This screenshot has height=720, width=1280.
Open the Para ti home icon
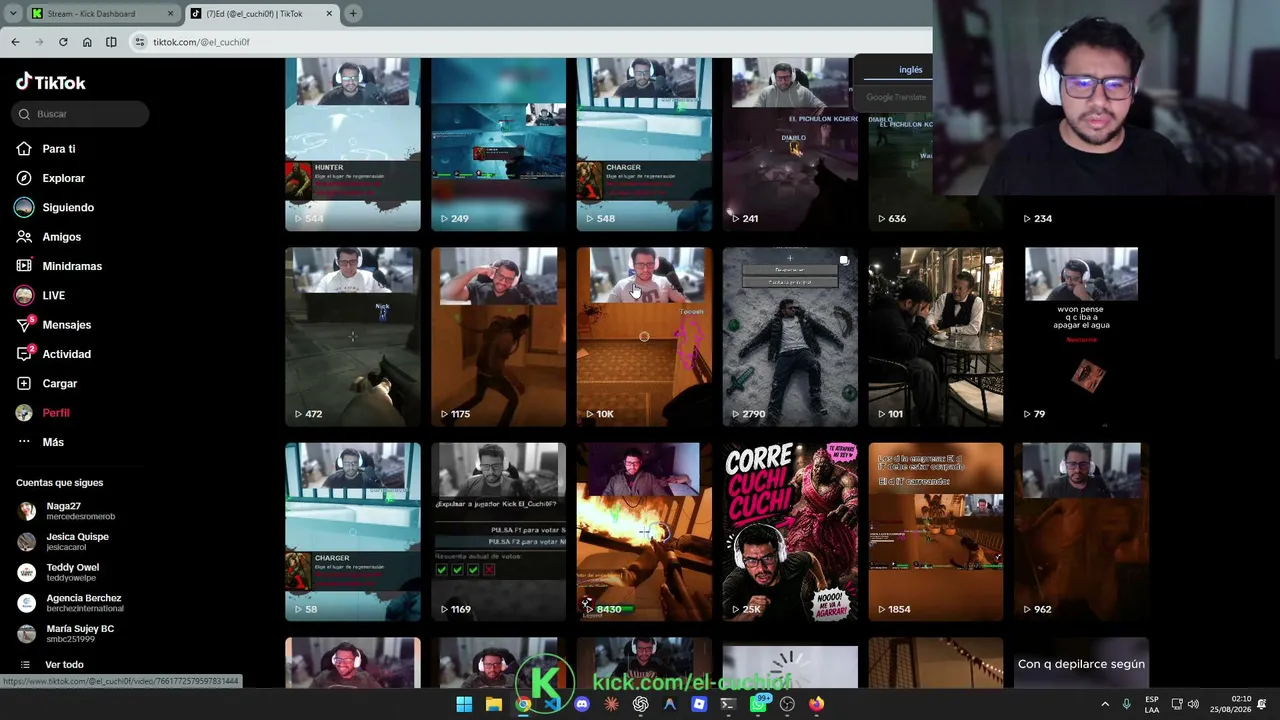(x=24, y=149)
